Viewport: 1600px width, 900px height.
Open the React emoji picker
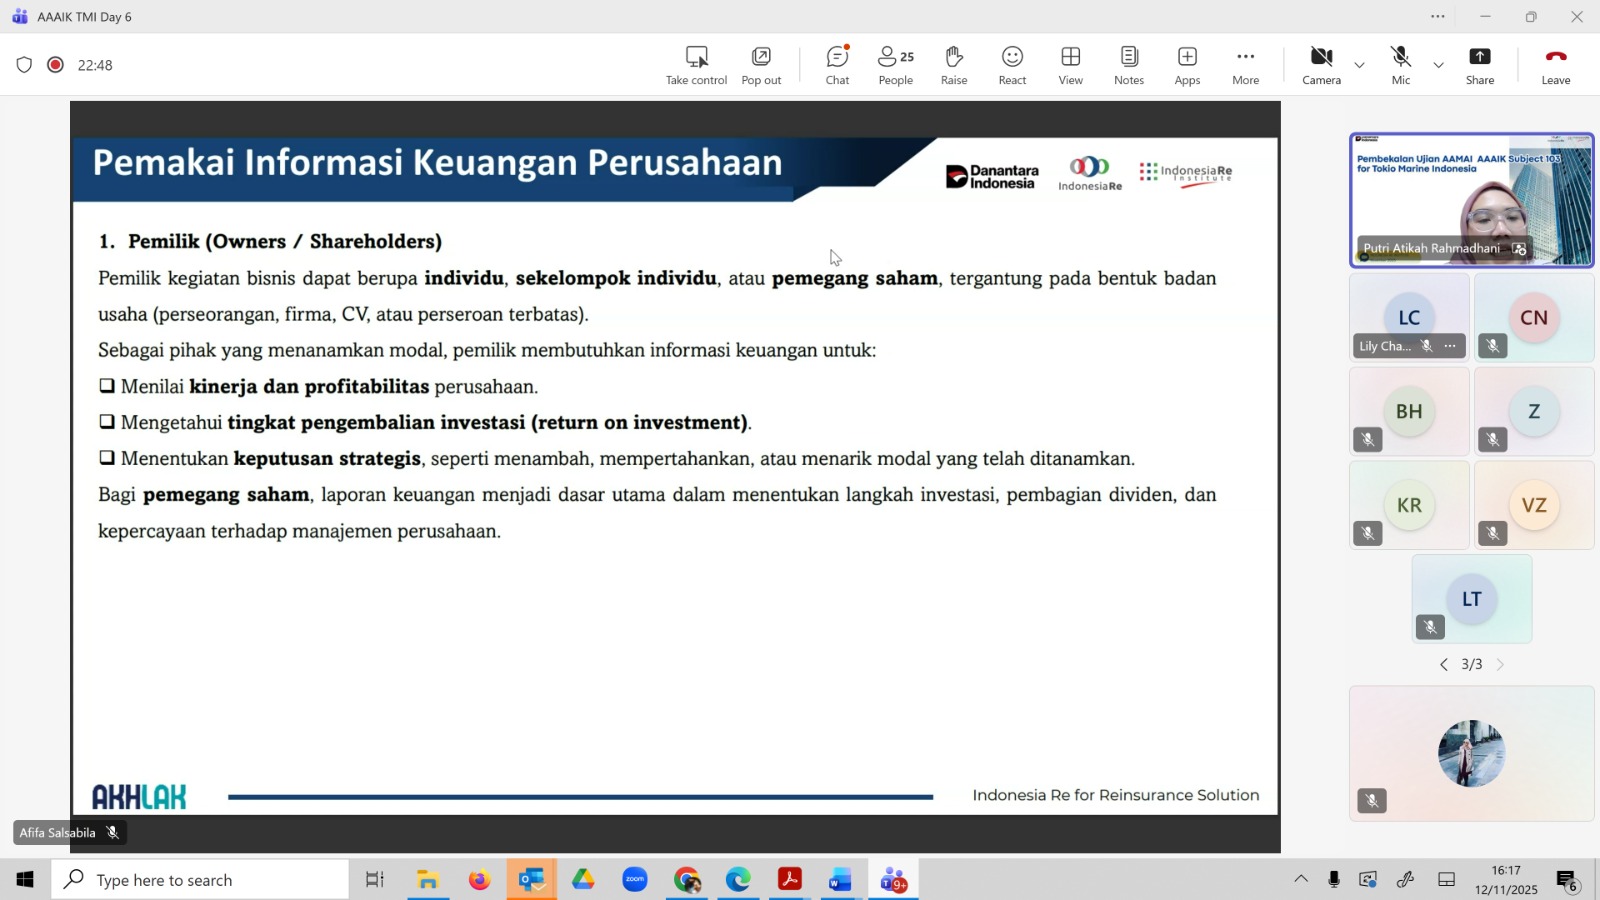pos(1012,65)
